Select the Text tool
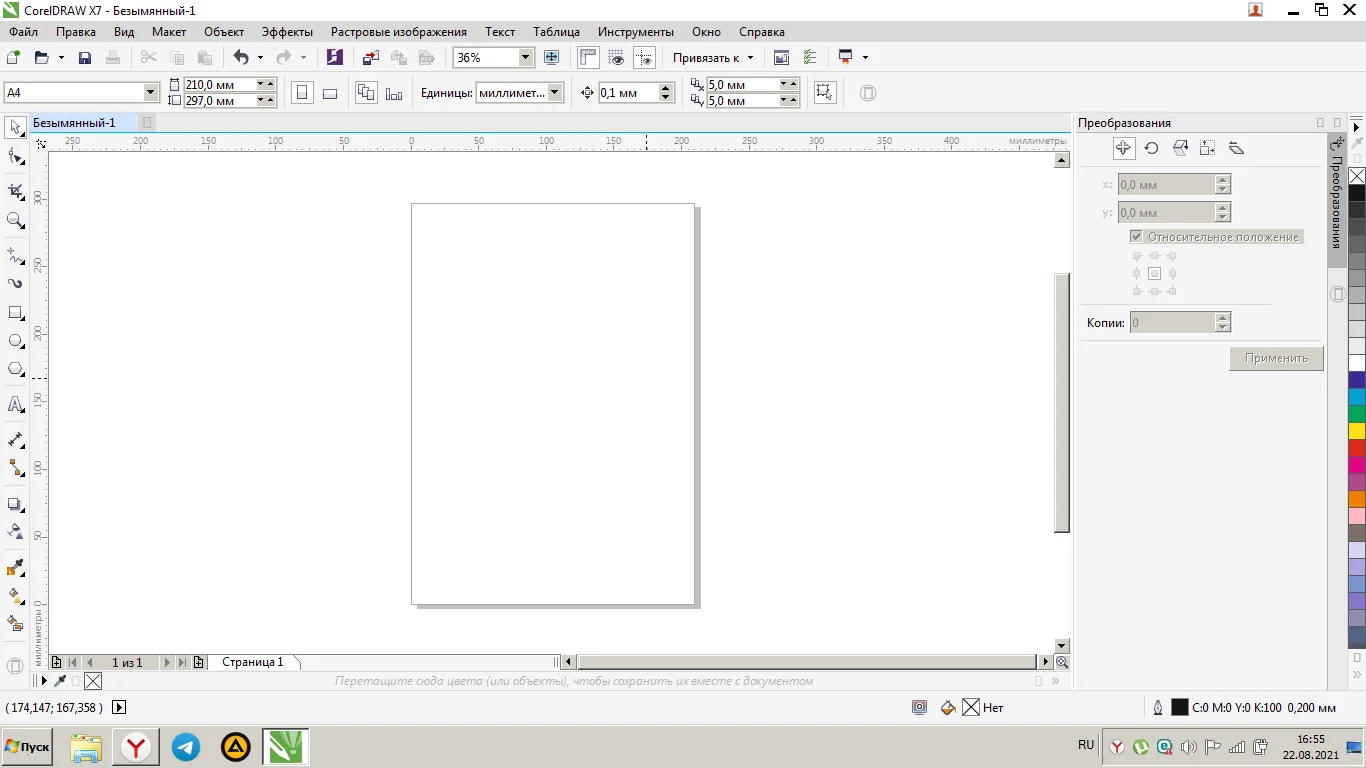The width and height of the screenshot is (1366, 768). point(16,405)
